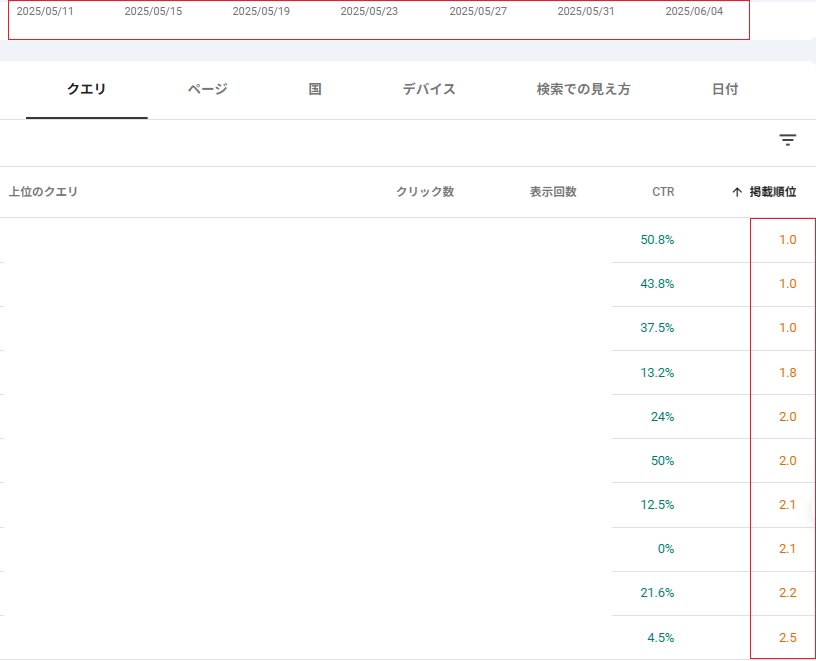Click the row with 0% CTR
Viewport: 816px width, 661px height.
tap(408, 549)
